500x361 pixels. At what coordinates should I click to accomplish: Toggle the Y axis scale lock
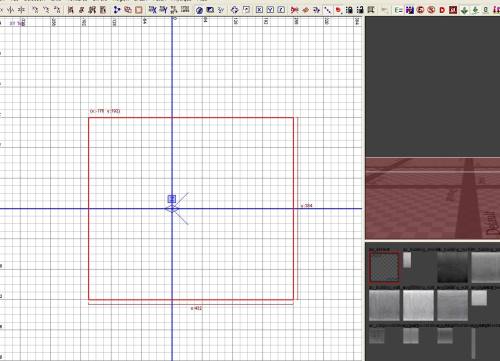(270, 10)
